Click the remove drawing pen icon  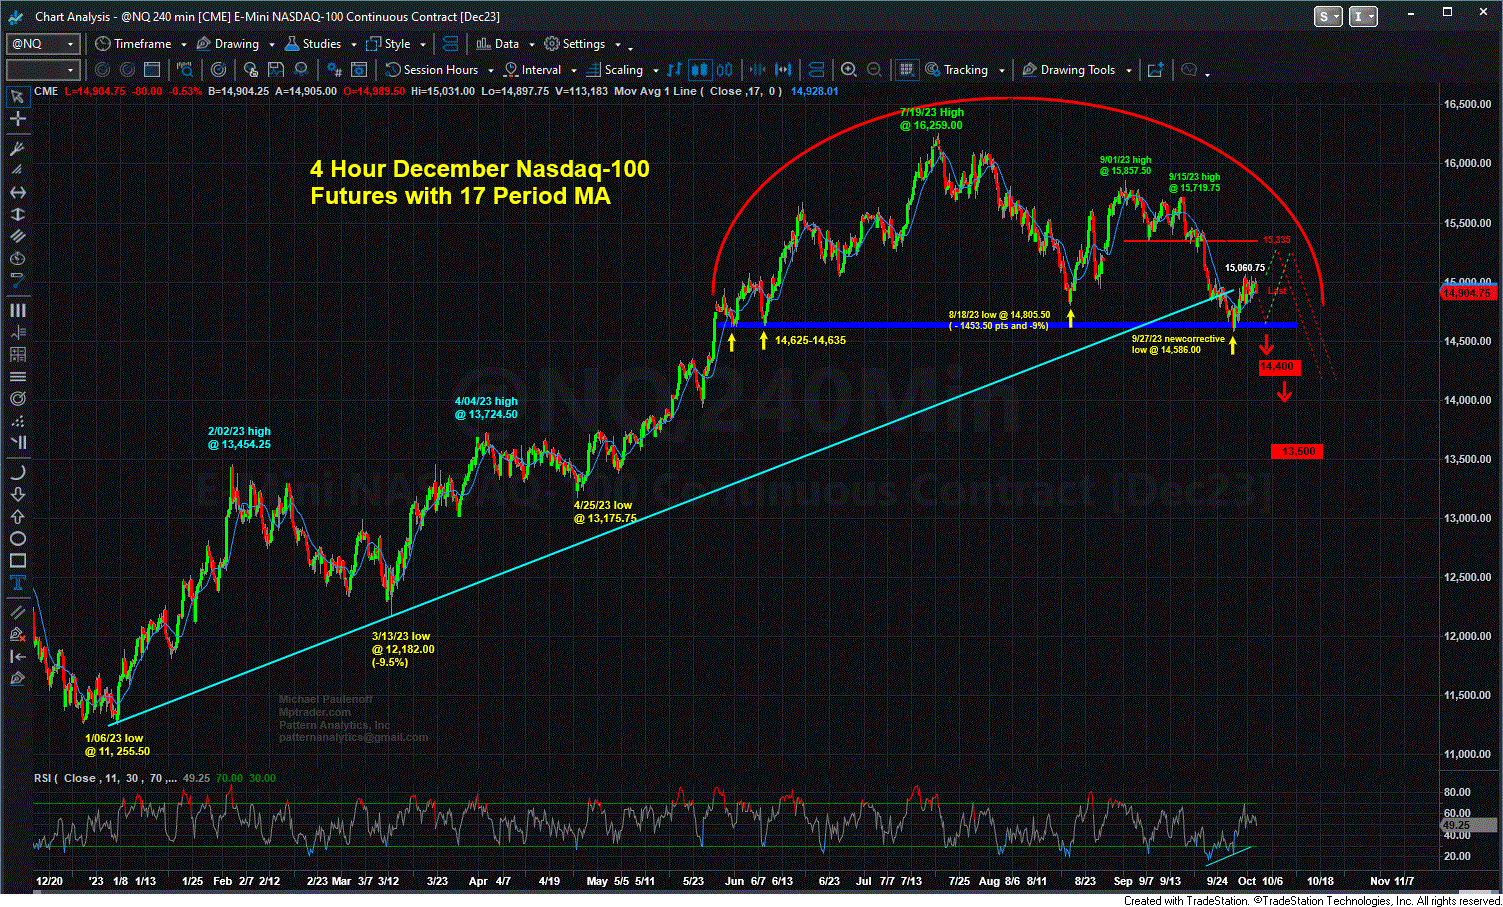16,634
